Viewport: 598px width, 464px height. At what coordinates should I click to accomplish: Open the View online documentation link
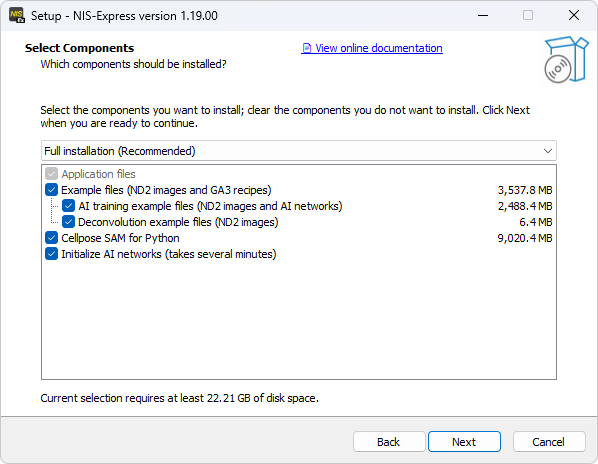(372, 48)
